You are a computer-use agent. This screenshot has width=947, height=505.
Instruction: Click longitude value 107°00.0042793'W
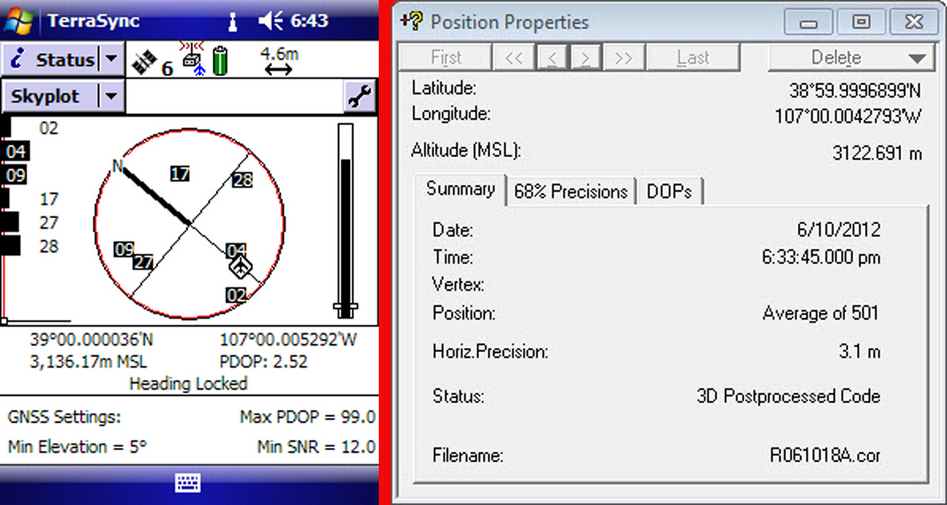click(x=848, y=116)
